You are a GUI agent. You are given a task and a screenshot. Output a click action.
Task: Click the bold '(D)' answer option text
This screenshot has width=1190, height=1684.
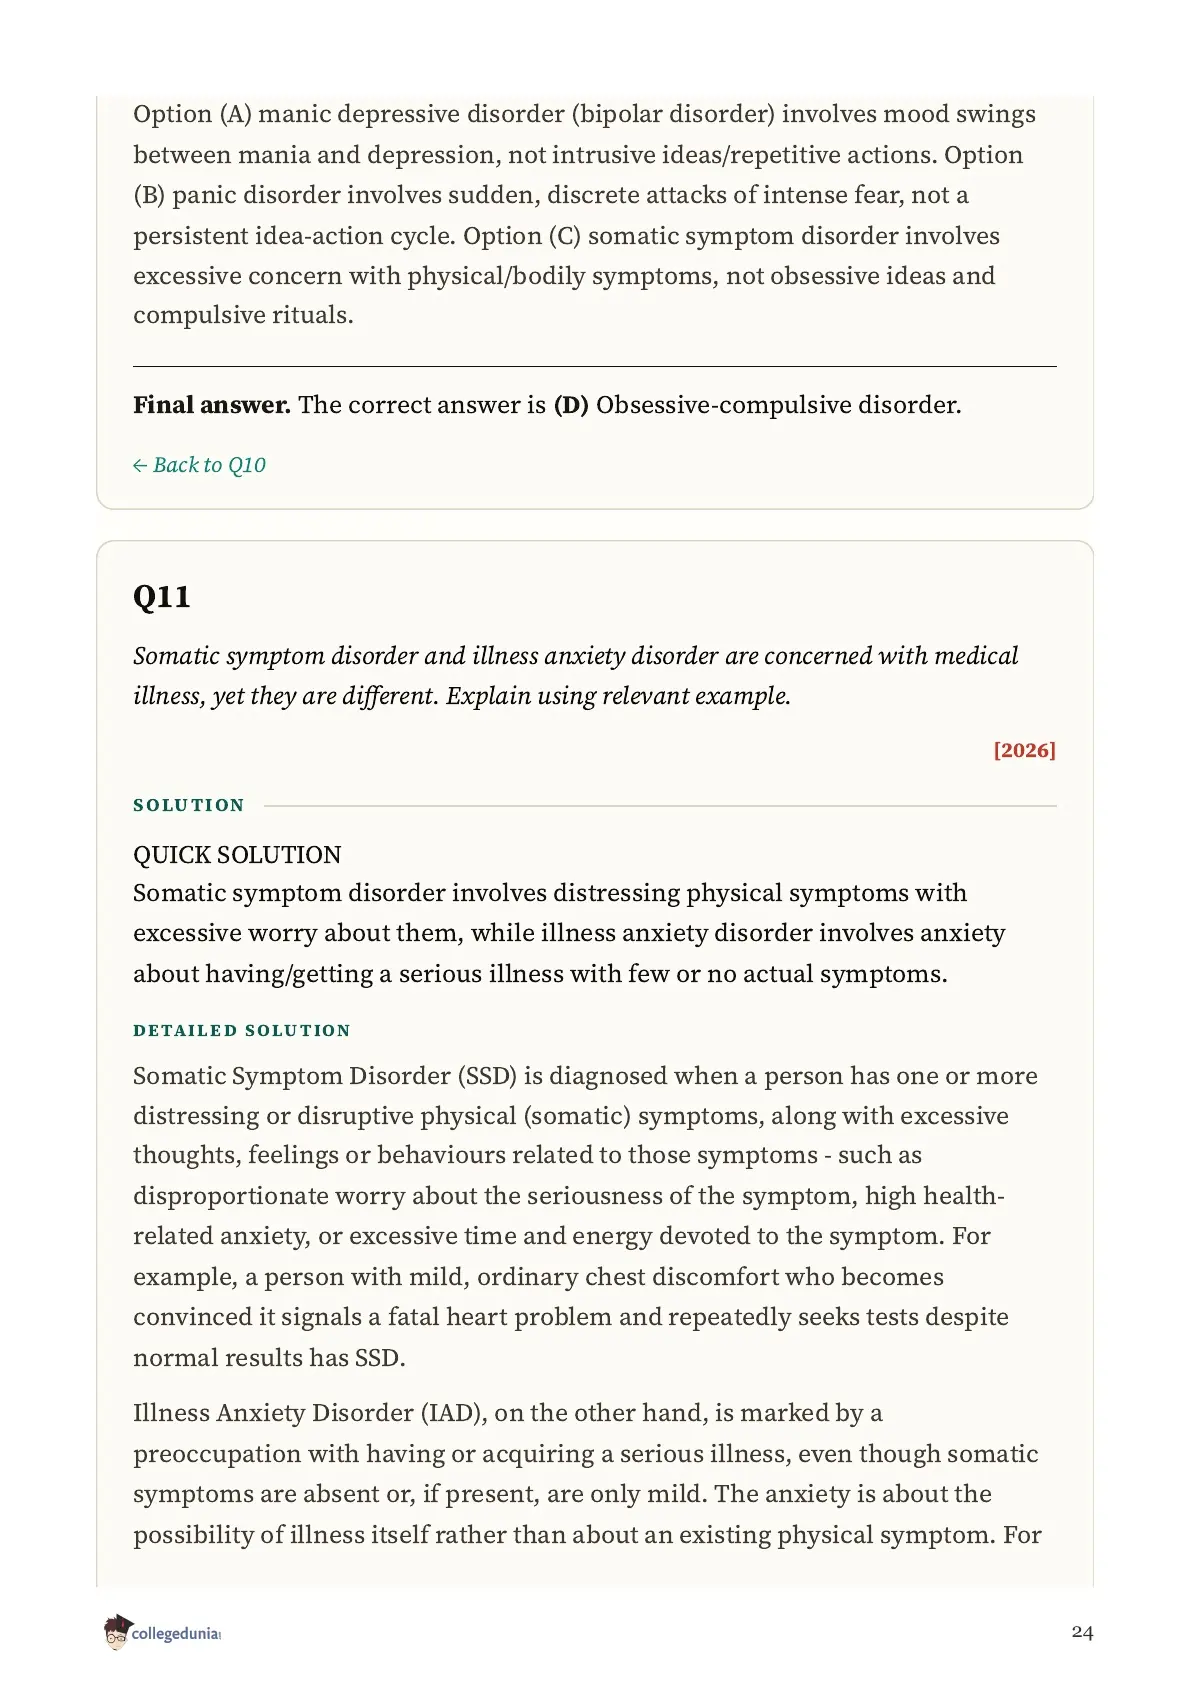click(571, 405)
